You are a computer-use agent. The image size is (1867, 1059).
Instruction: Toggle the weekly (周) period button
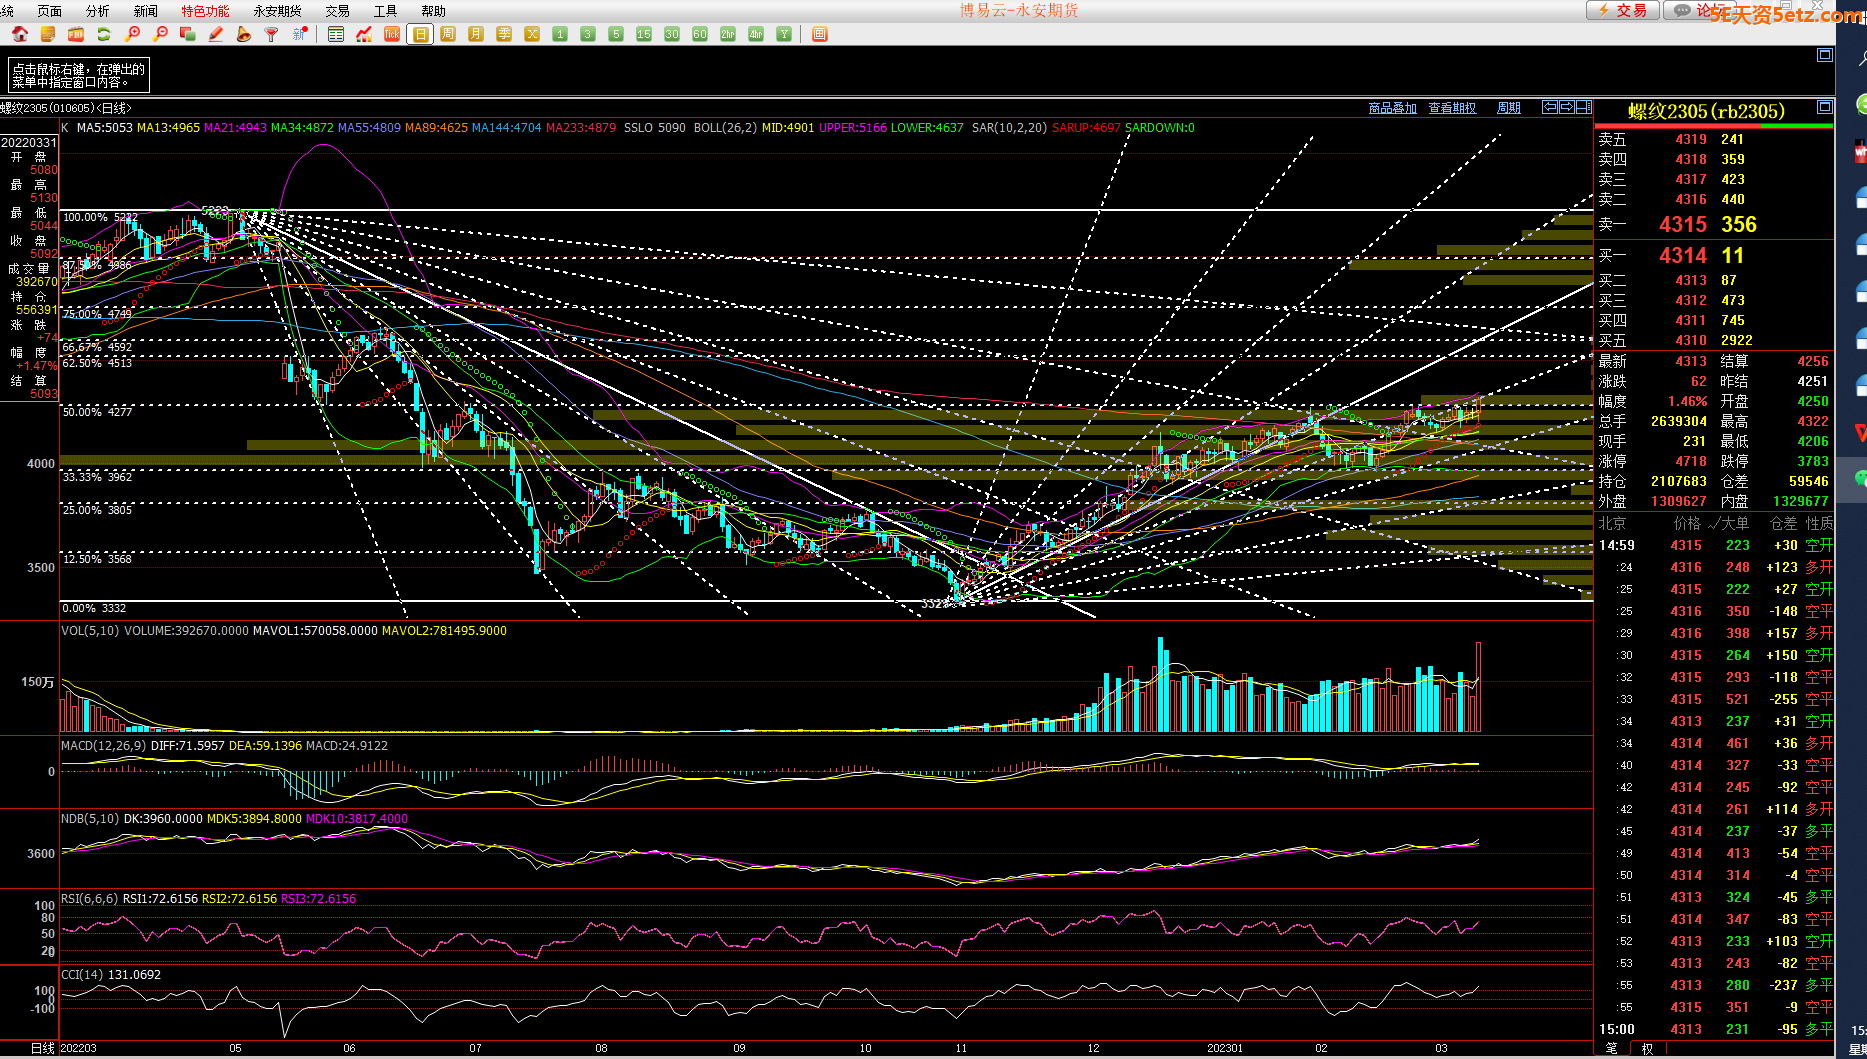[448, 34]
